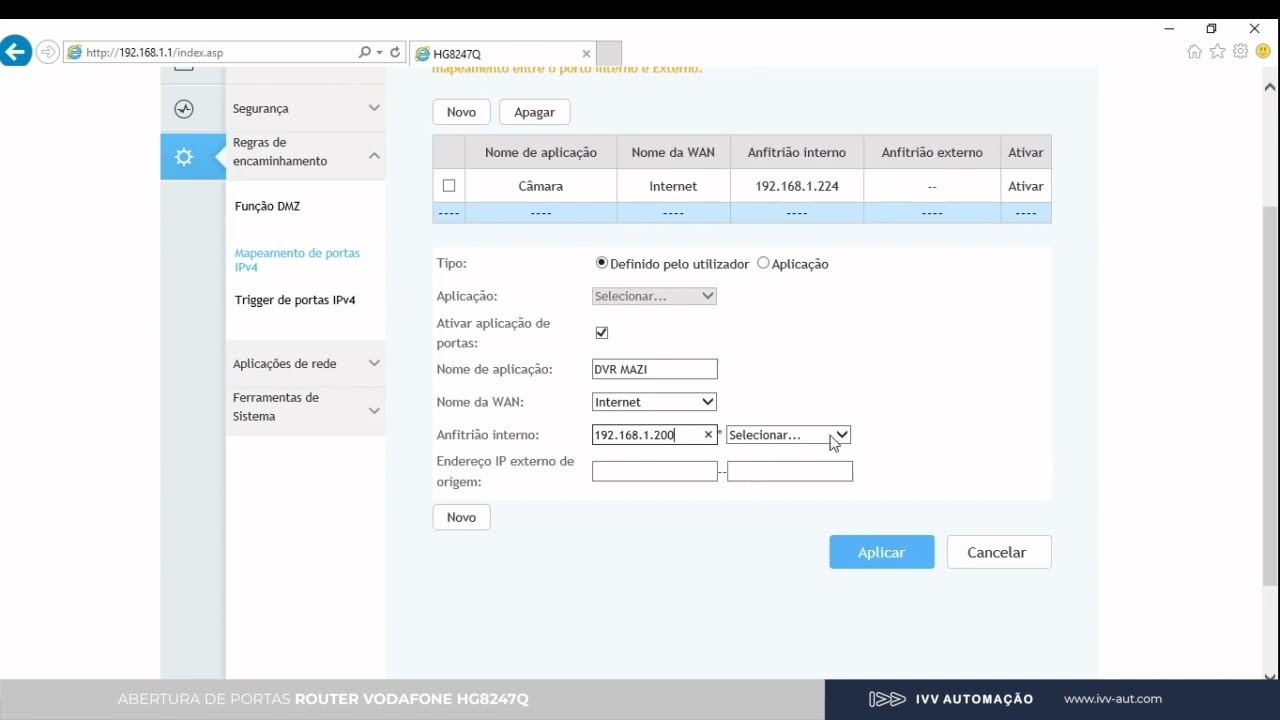Click Ativar in the Câmara row

(x=1026, y=186)
